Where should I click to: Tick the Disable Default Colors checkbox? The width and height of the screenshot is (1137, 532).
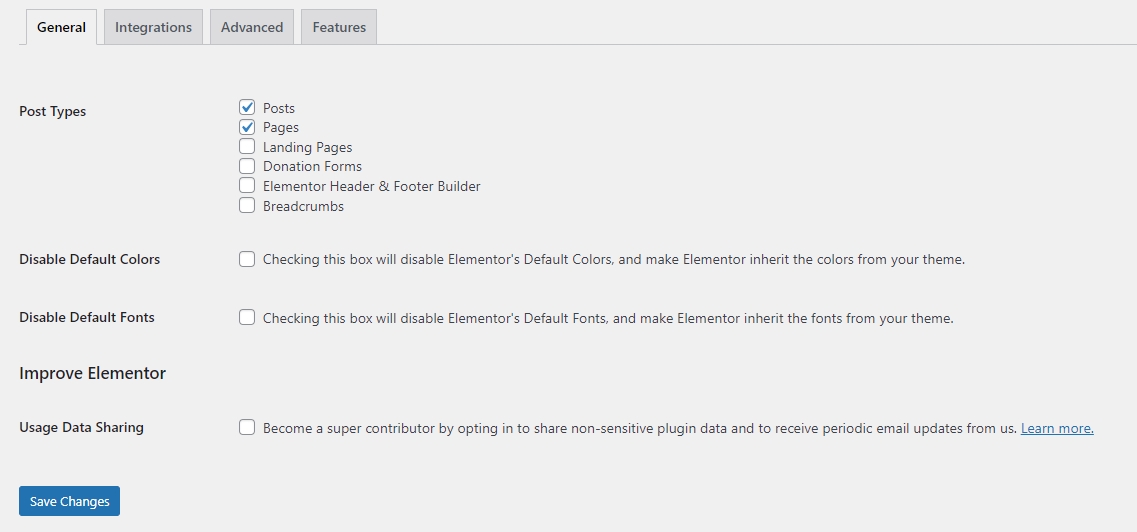[247, 259]
